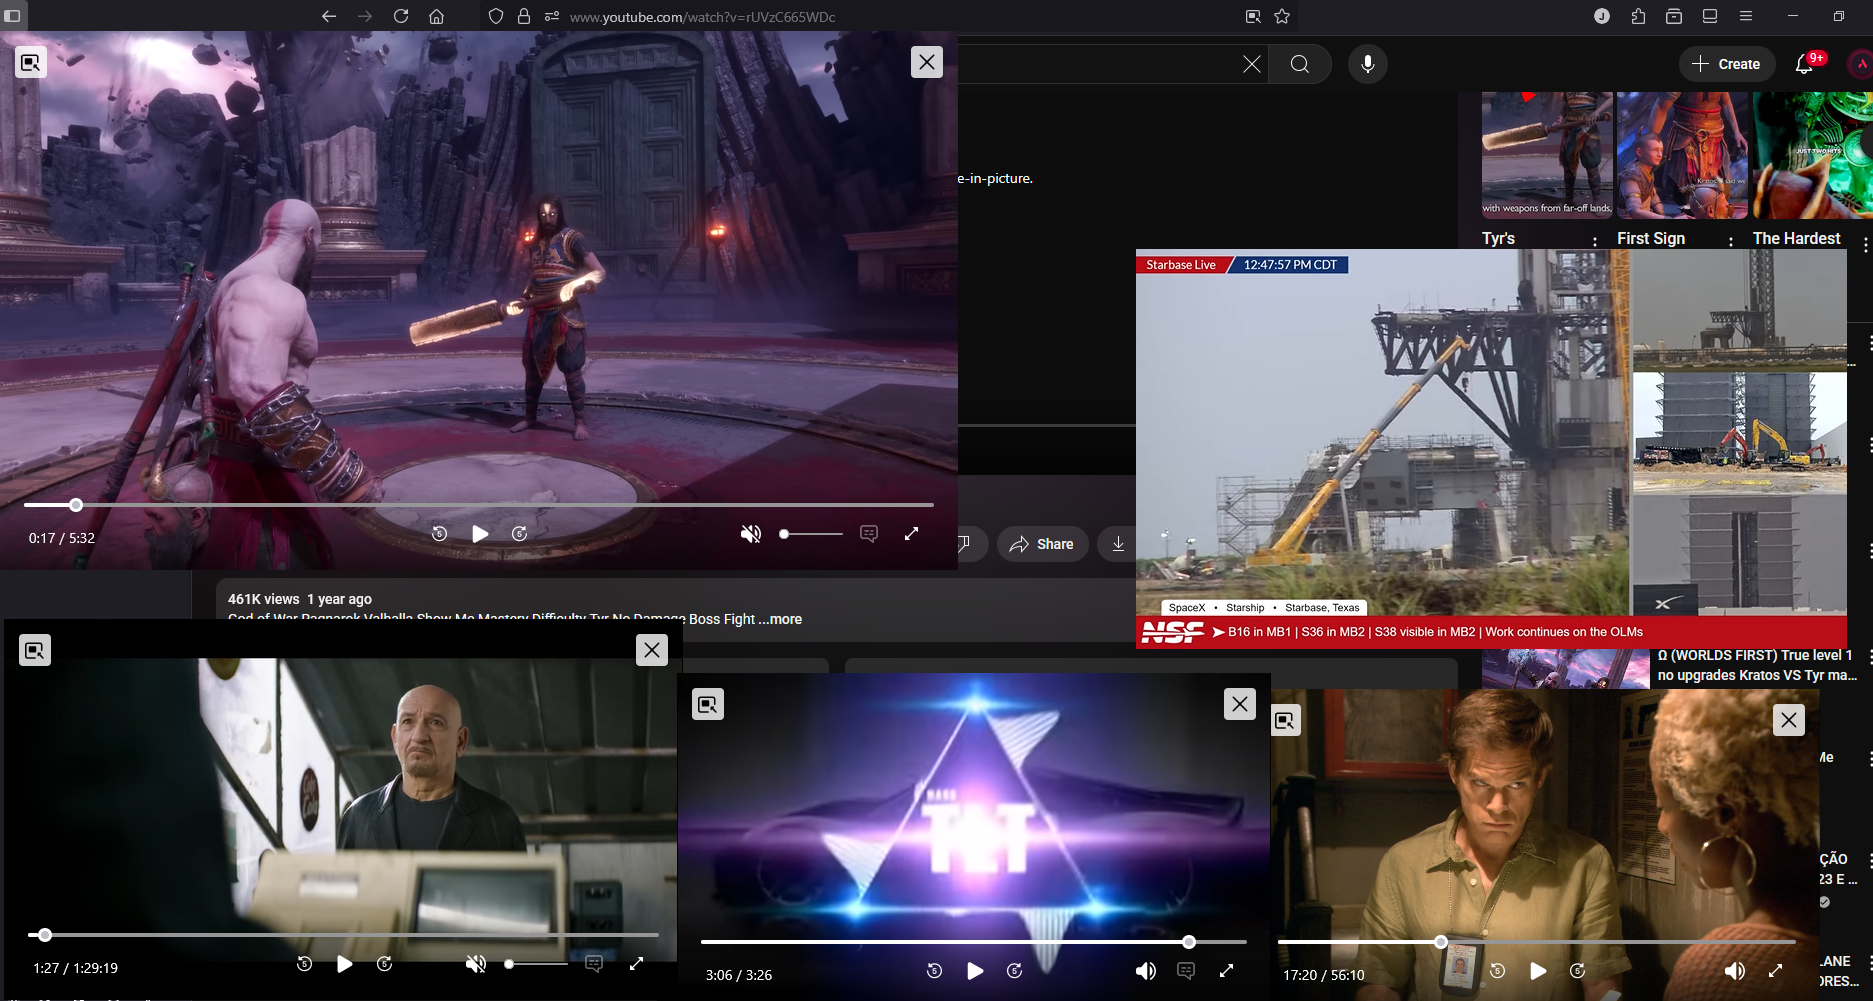The image size is (1873, 1001).
Task: Download the video with the download button
Action: point(1118,544)
